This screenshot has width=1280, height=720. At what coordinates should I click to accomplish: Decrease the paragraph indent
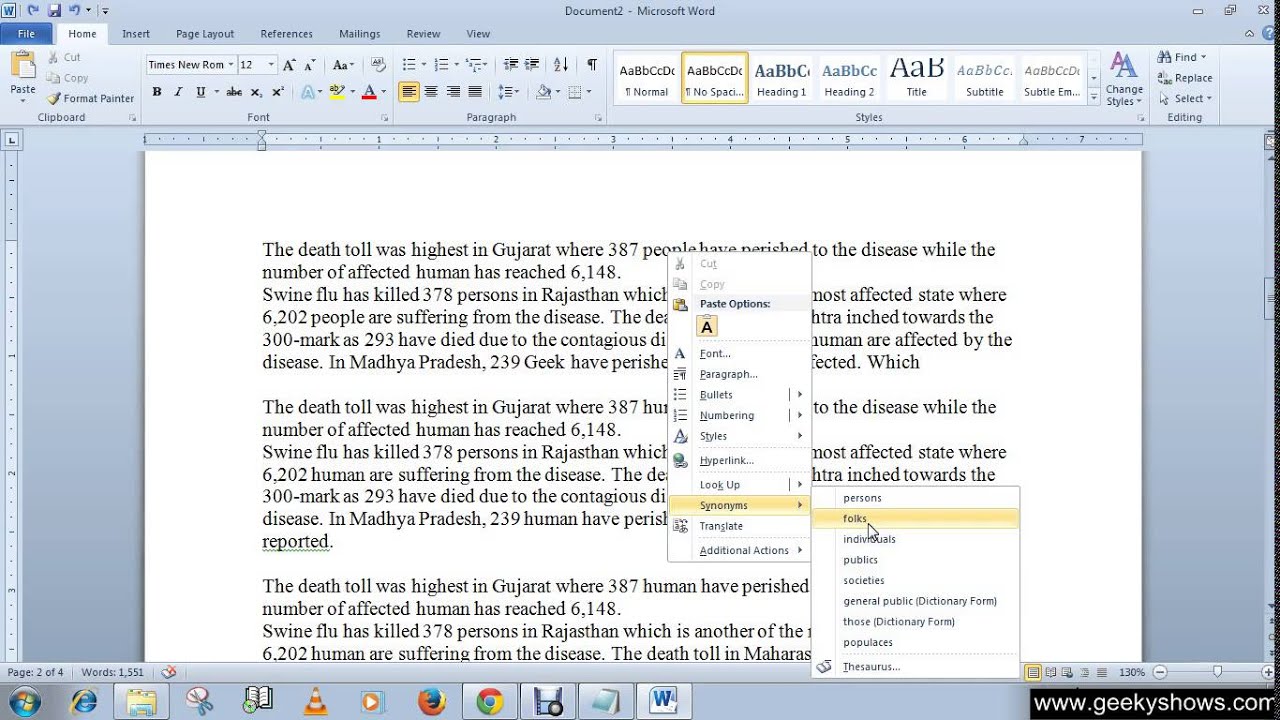coord(511,65)
